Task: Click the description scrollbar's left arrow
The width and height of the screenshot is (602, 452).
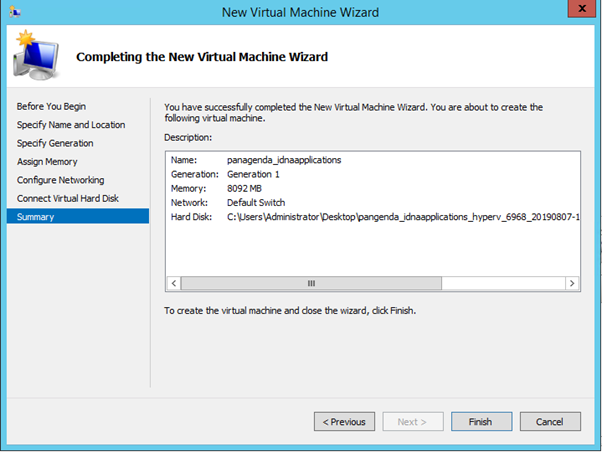Action: 174,283
